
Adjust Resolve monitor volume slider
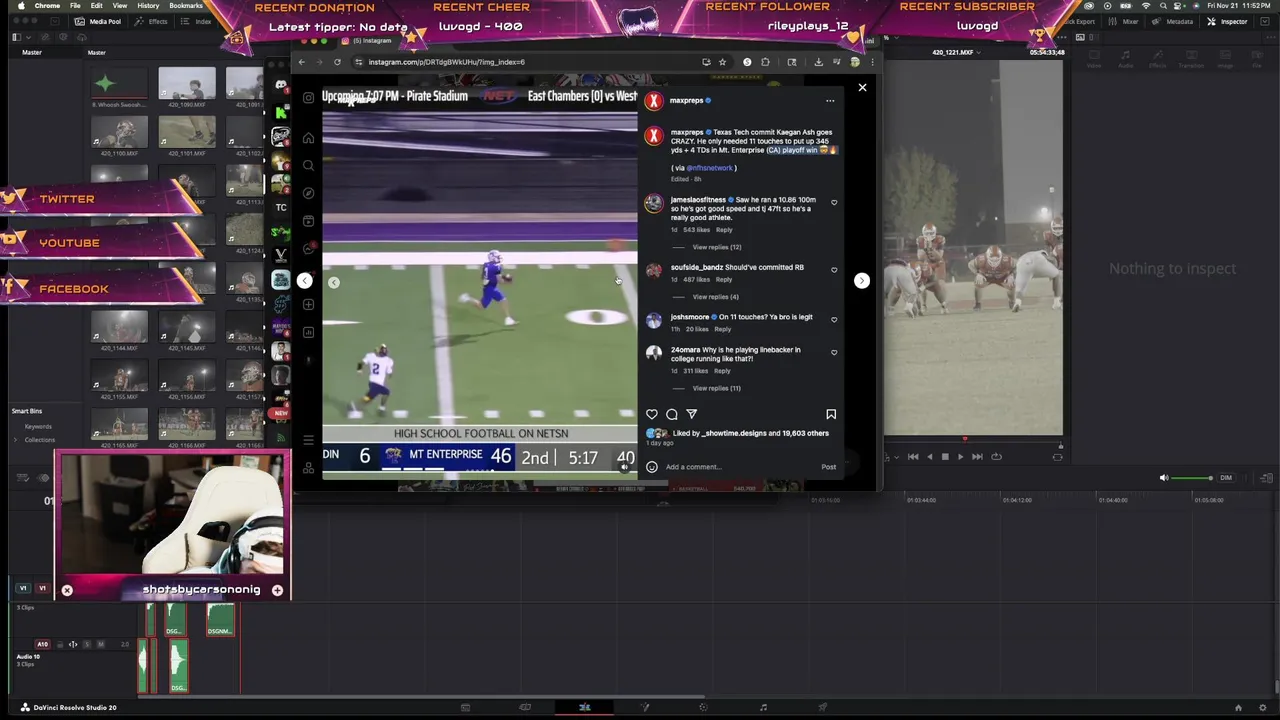(1193, 478)
